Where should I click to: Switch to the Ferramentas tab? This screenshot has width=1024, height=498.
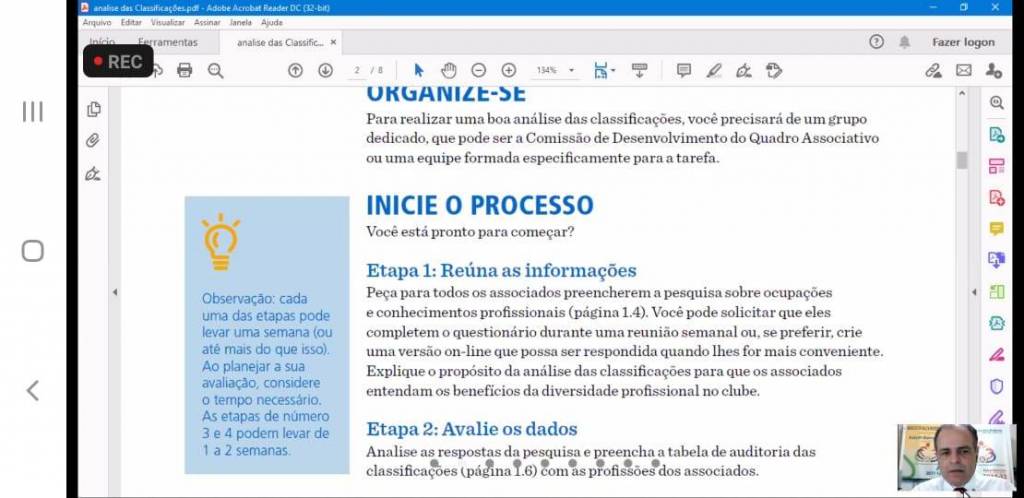[x=168, y=42]
